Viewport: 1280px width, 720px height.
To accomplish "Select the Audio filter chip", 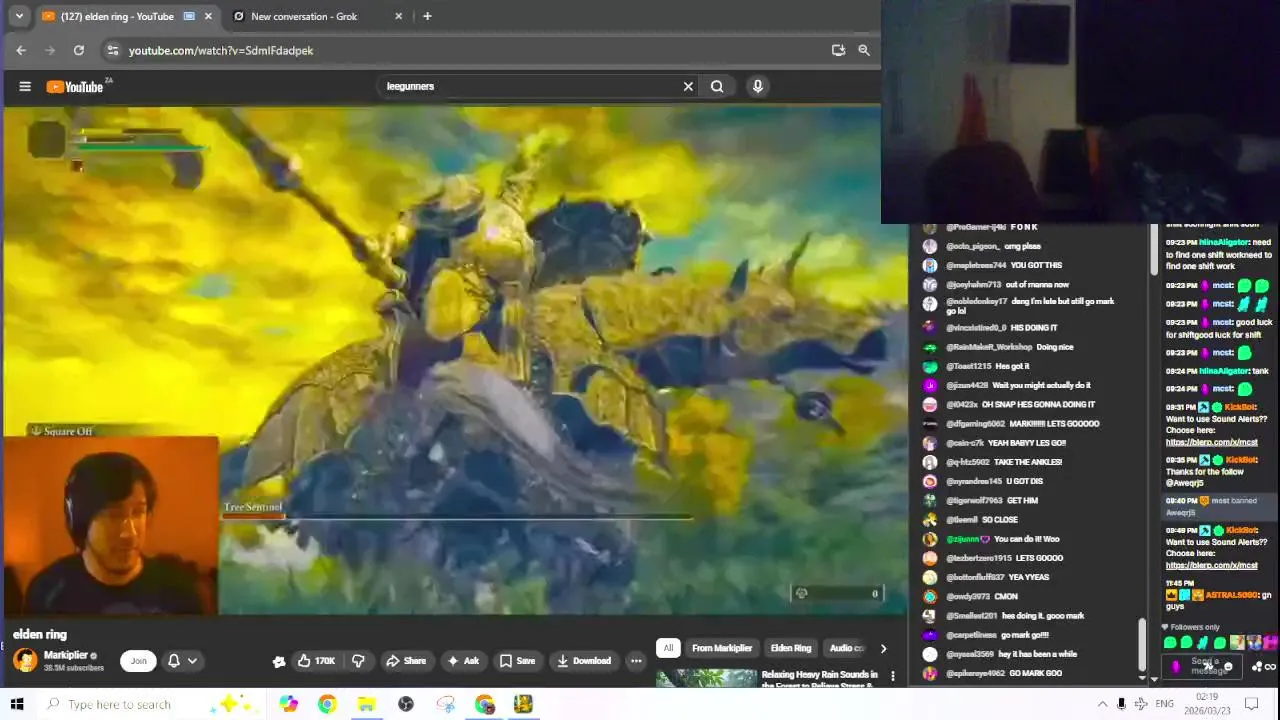I will tap(846, 648).
